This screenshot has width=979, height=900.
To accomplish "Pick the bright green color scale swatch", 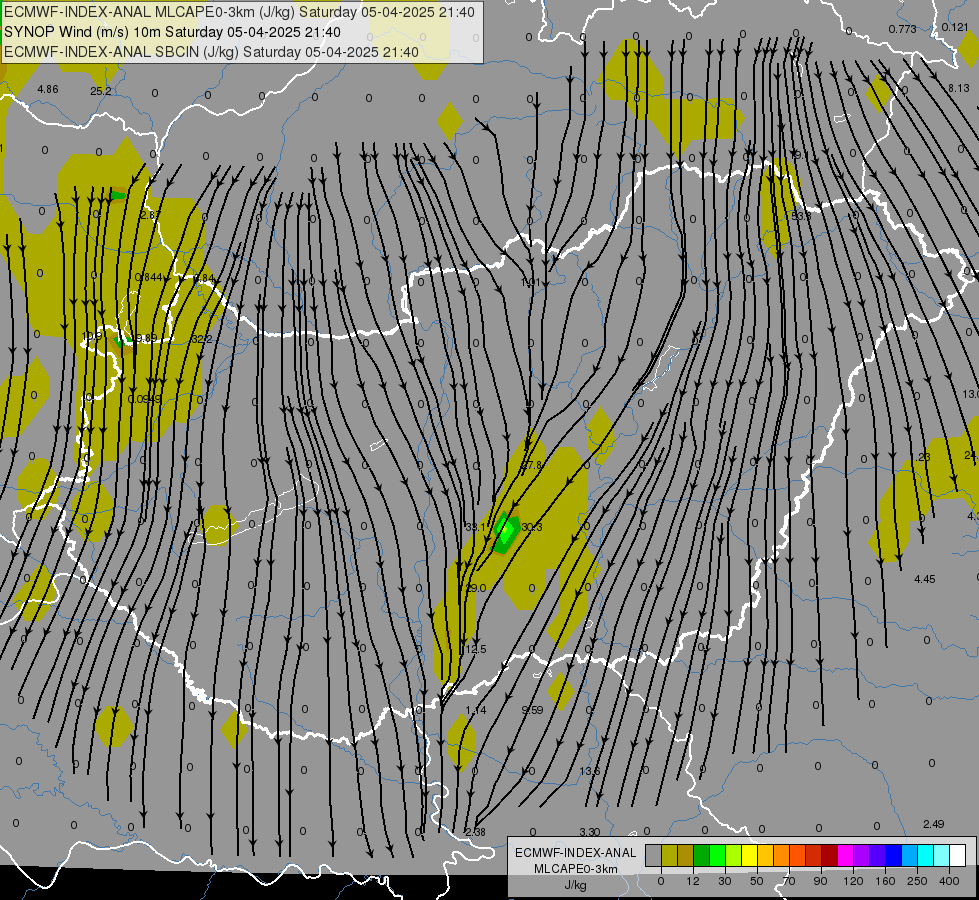I will coord(717,855).
